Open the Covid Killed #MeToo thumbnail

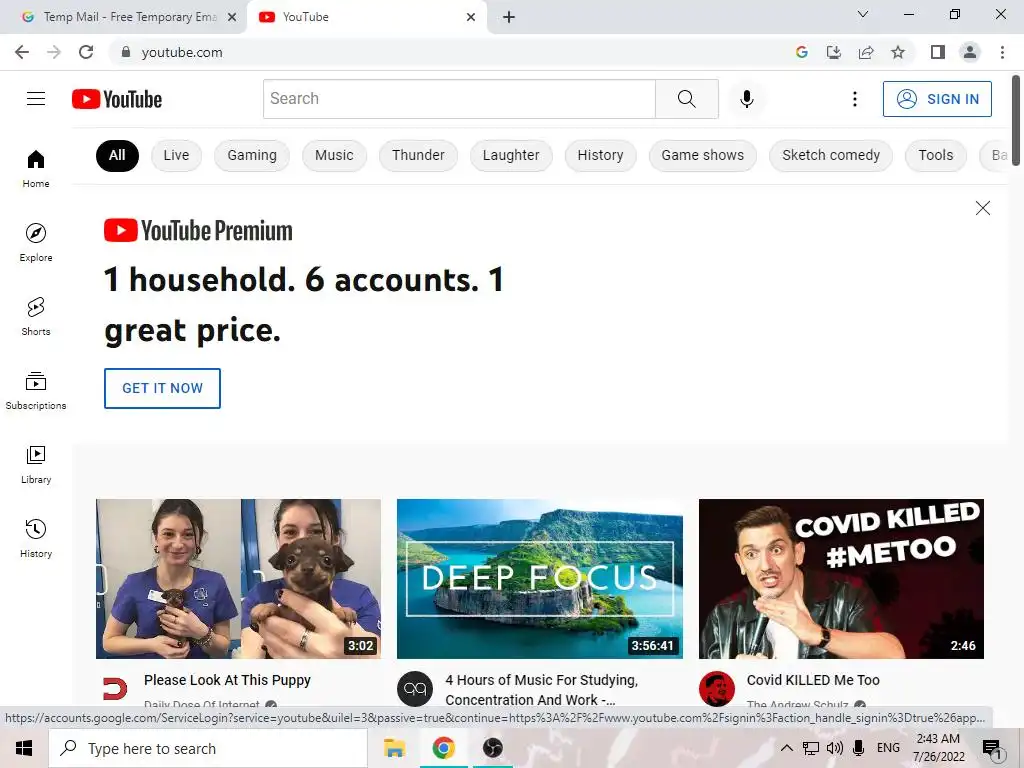[841, 579]
